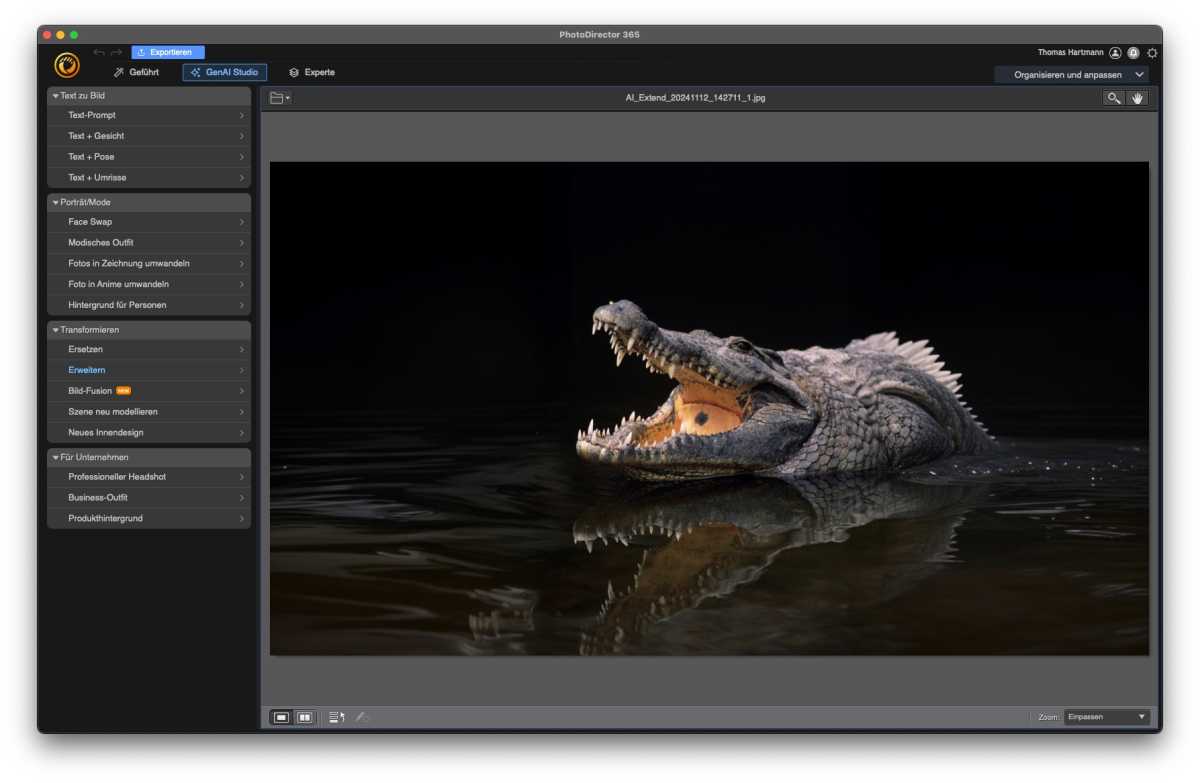Open the Erweitern tool
1200x783 pixels.
click(x=149, y=370)
